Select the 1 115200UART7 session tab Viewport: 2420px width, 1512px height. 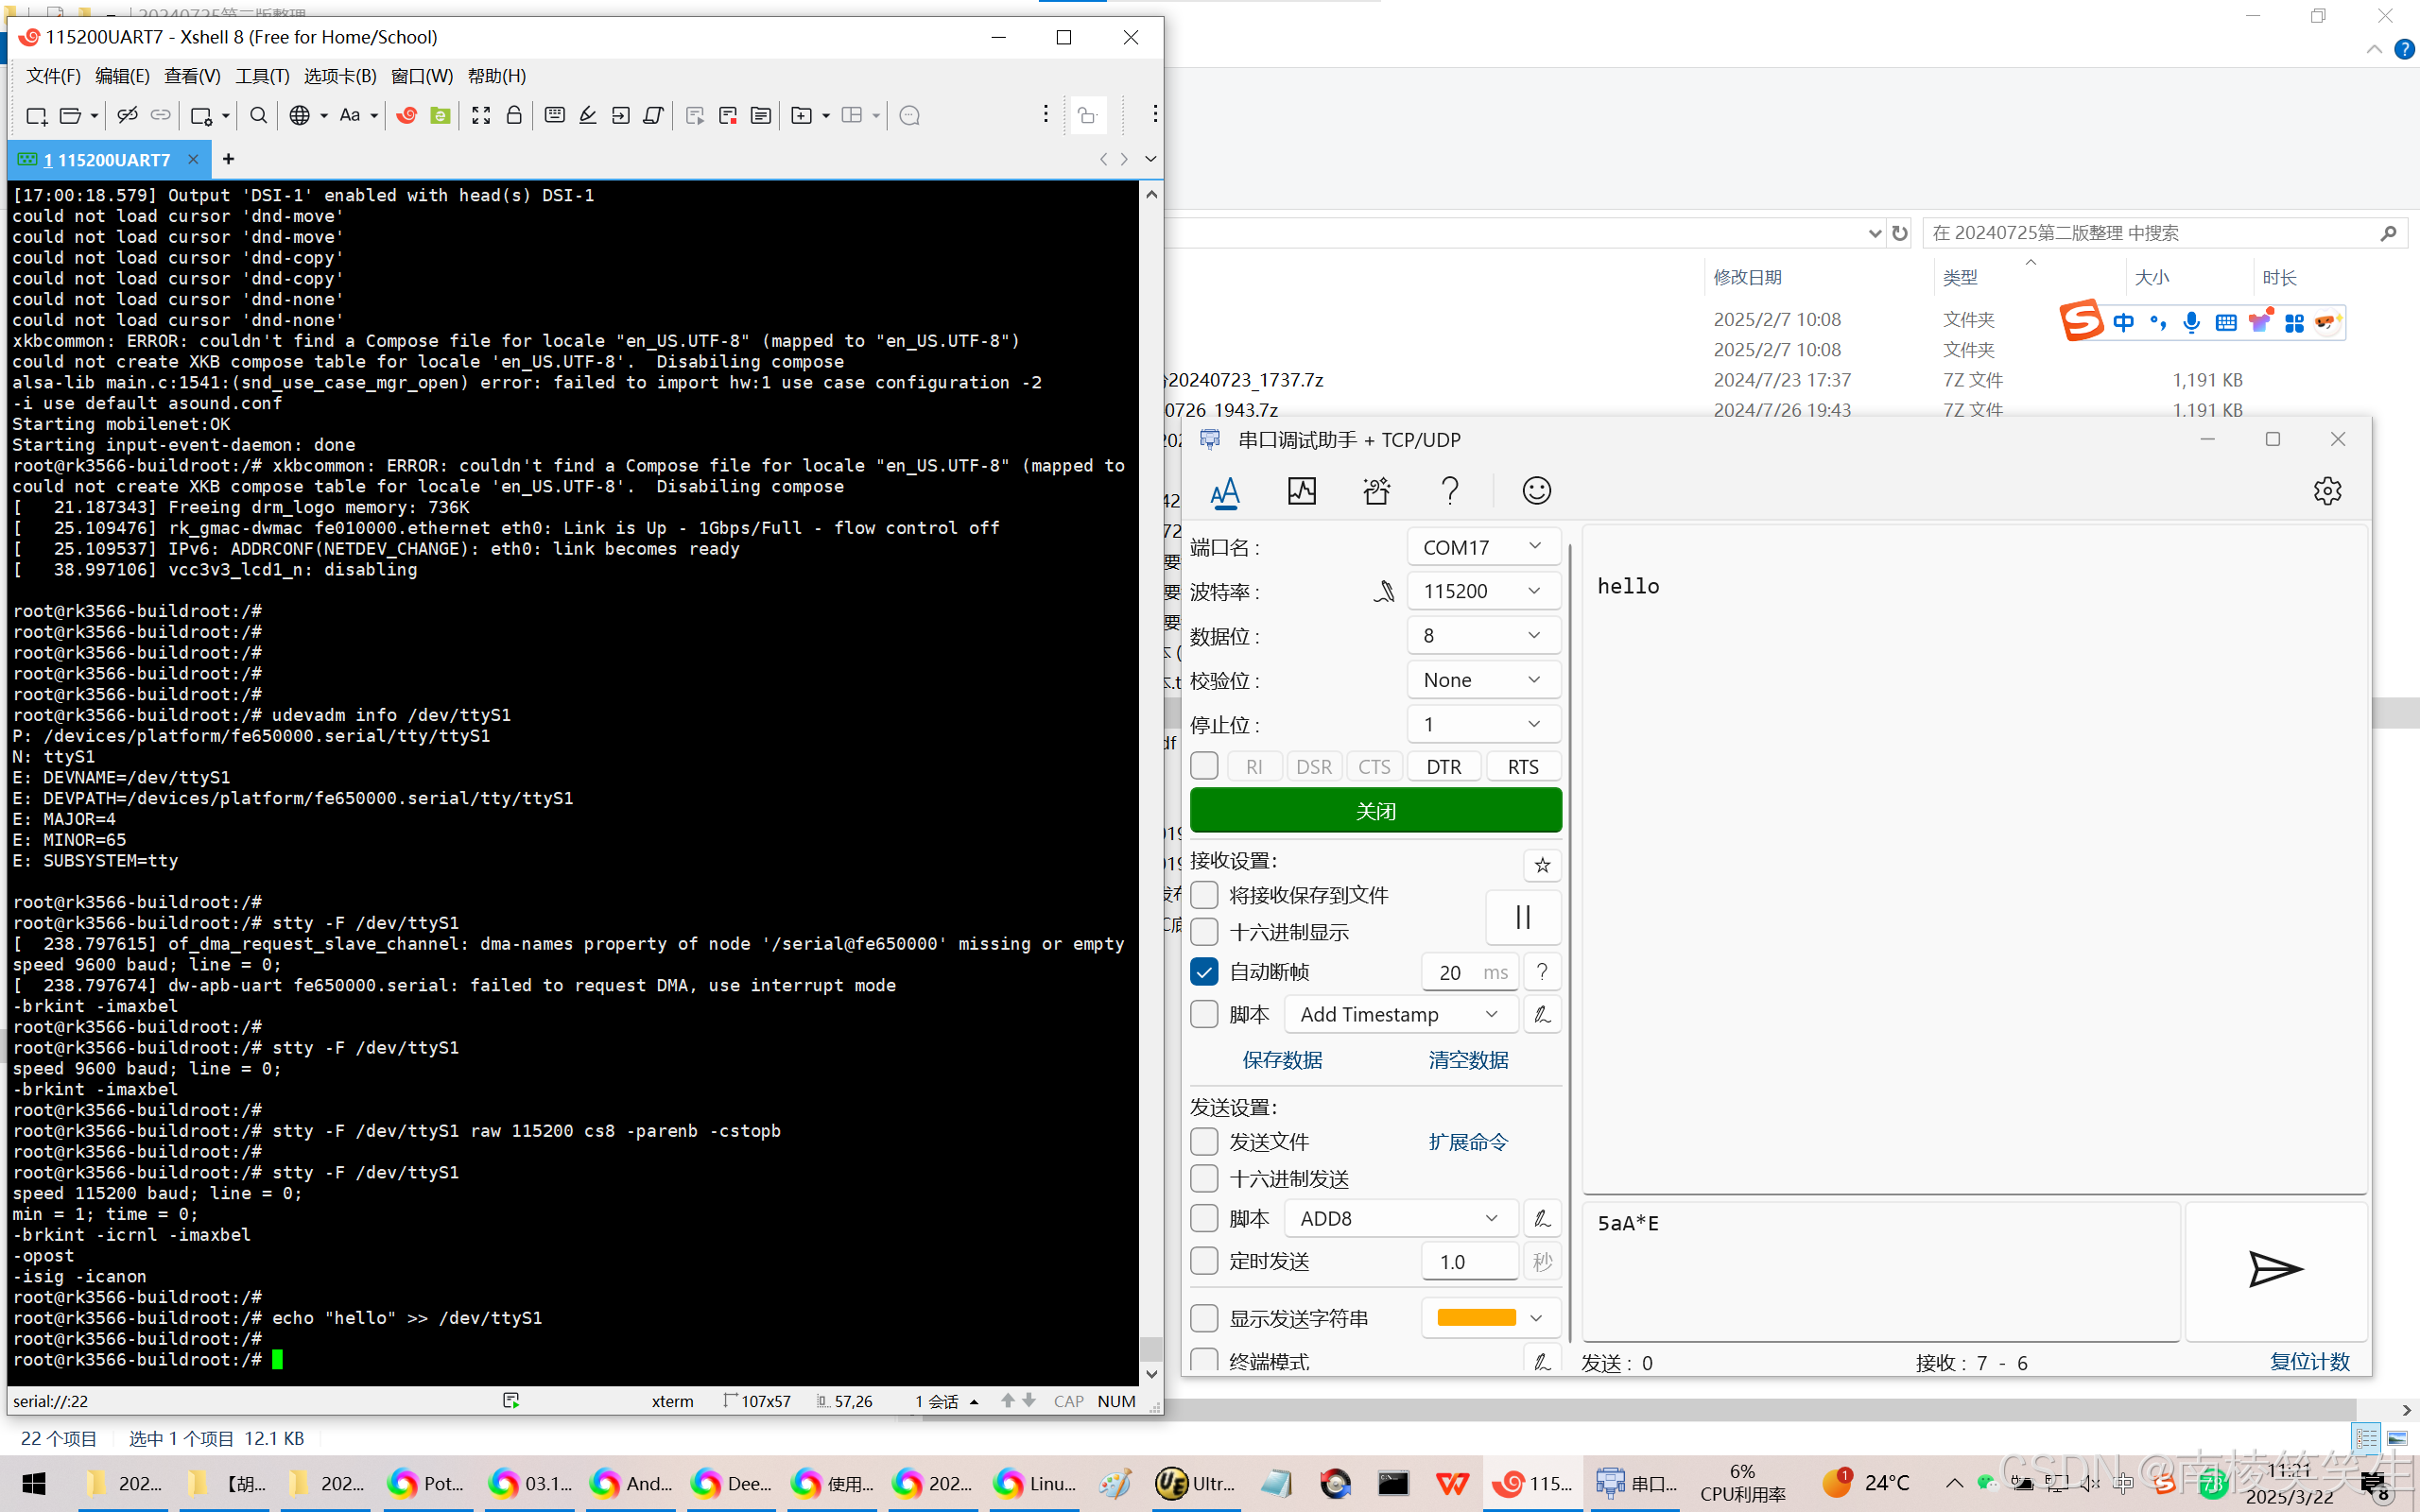tap(106, 160)
